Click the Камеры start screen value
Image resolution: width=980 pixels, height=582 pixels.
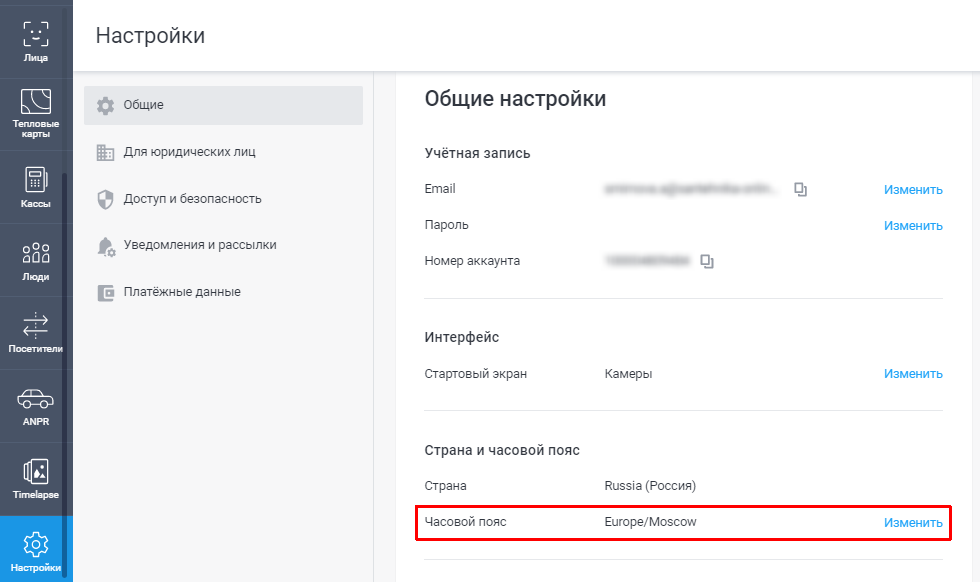pyautogui.click(x=628, y=374)
